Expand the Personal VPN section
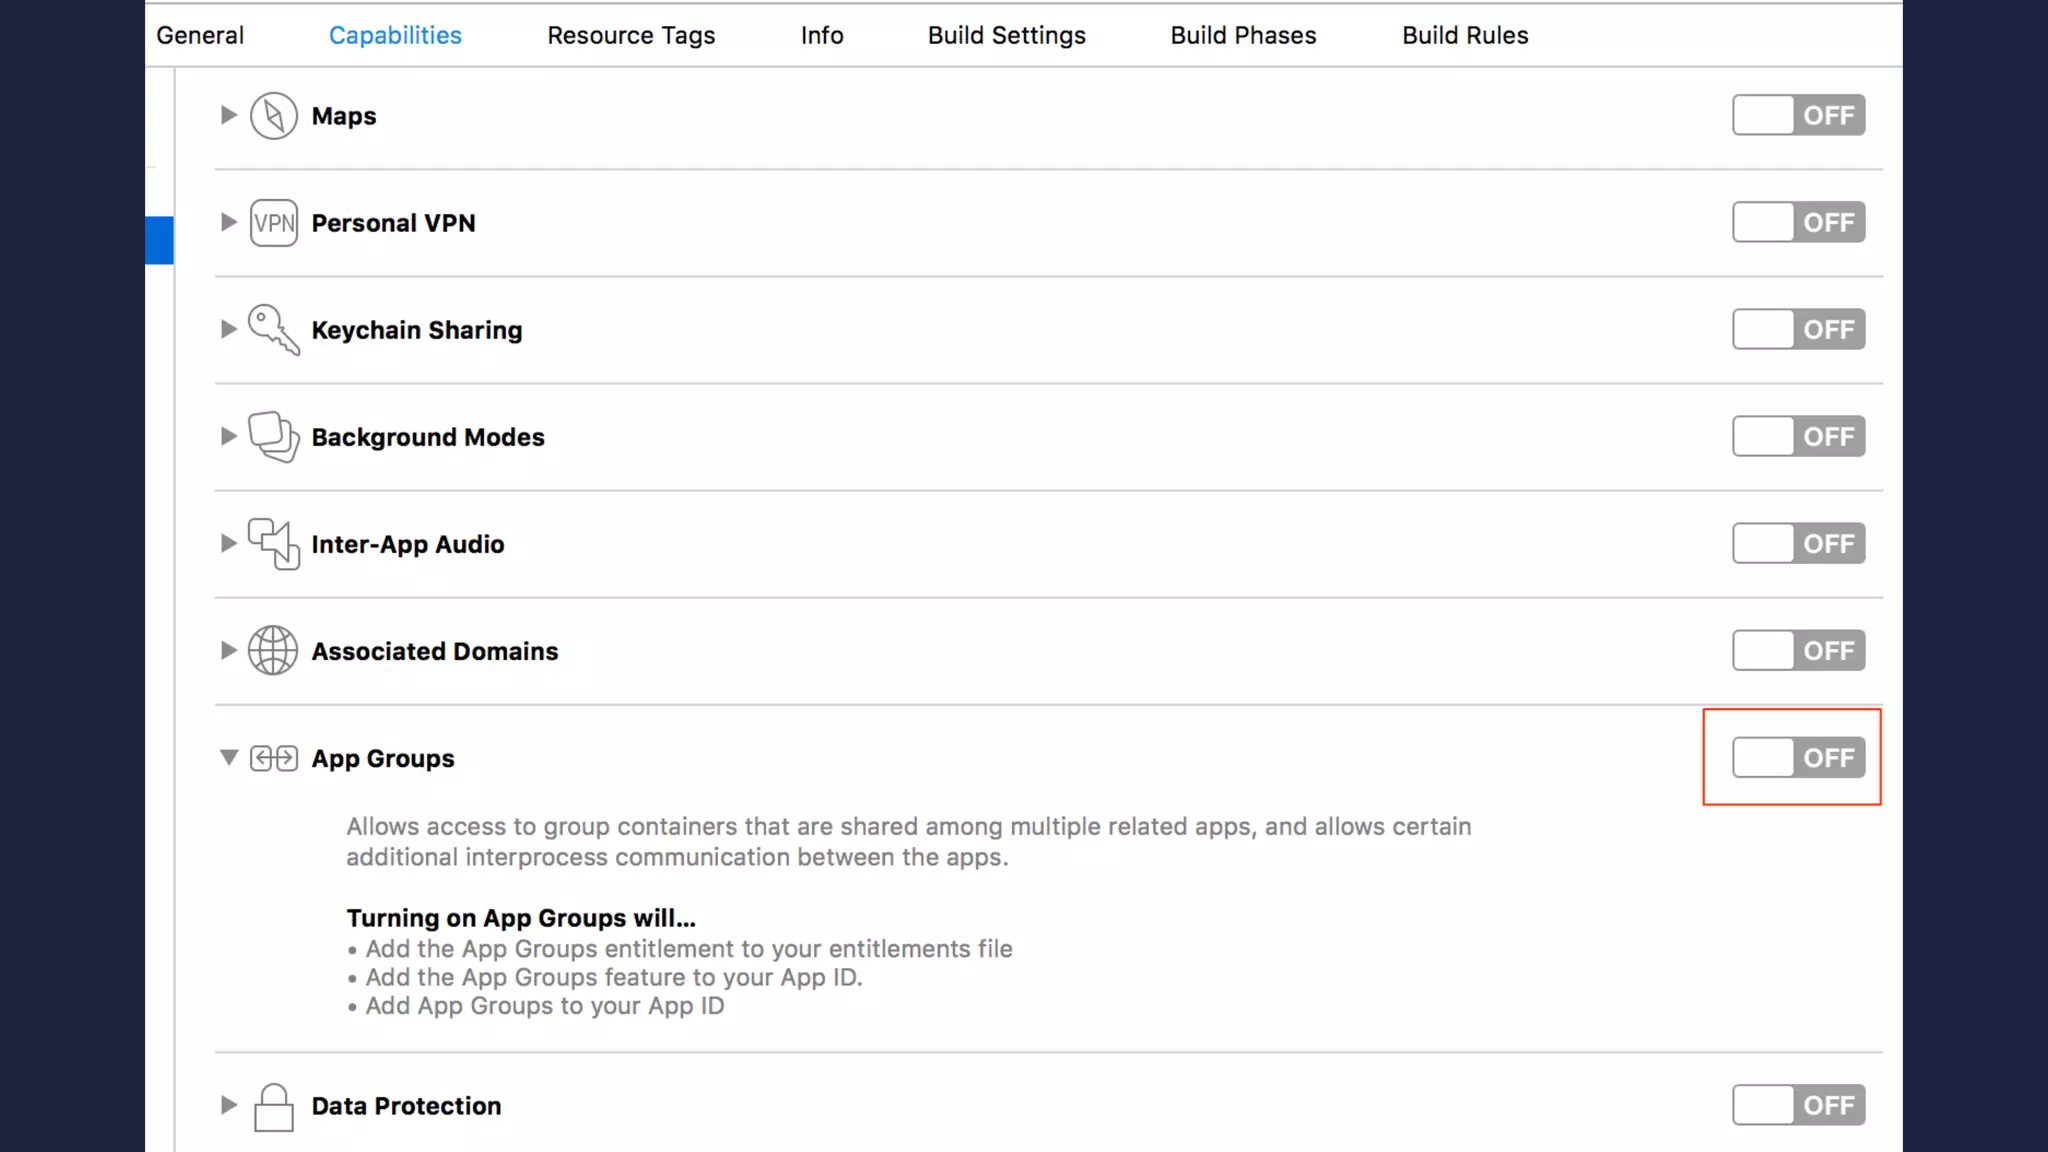Screen dimensions: 2048x1152 [x=229, y=223]
